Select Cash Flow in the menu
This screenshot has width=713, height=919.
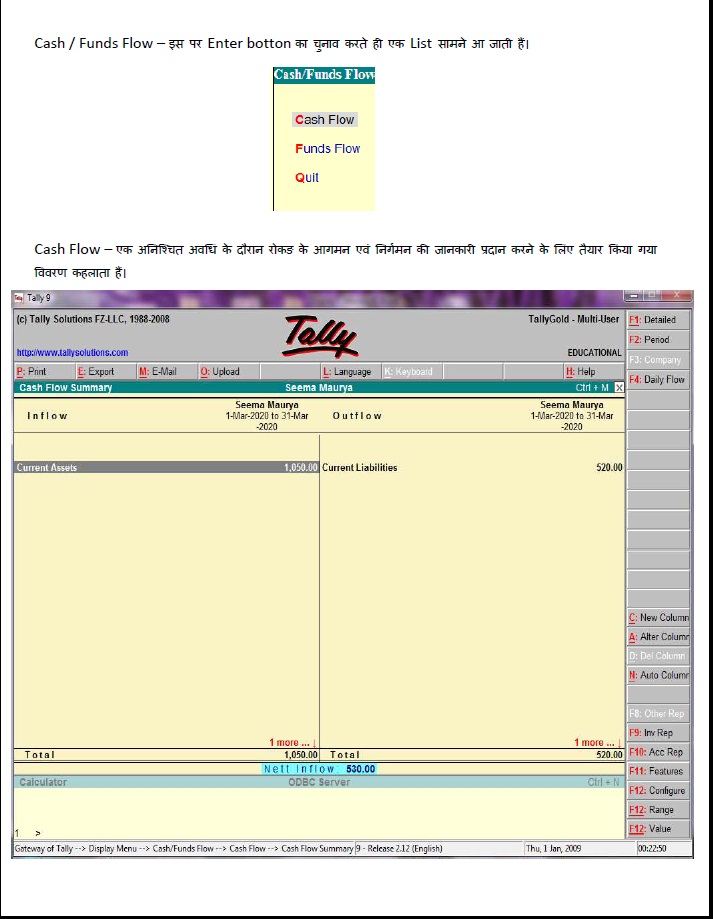(x=324, y=119)
